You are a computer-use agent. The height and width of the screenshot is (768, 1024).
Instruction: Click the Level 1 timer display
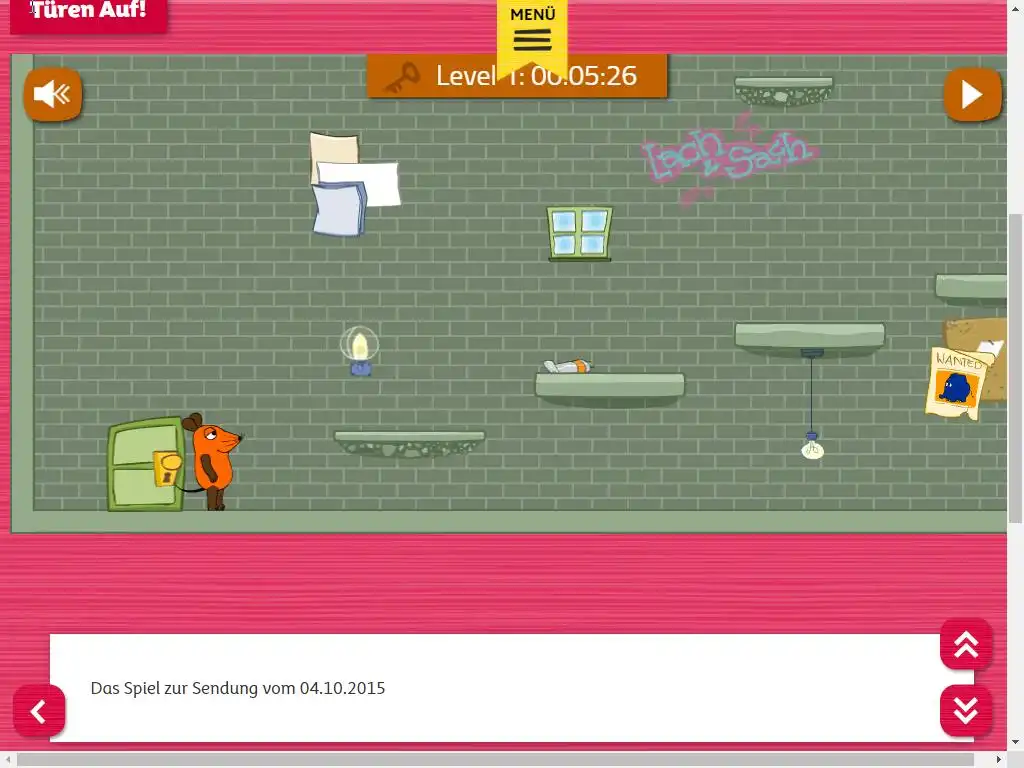(x=536, y=76)
